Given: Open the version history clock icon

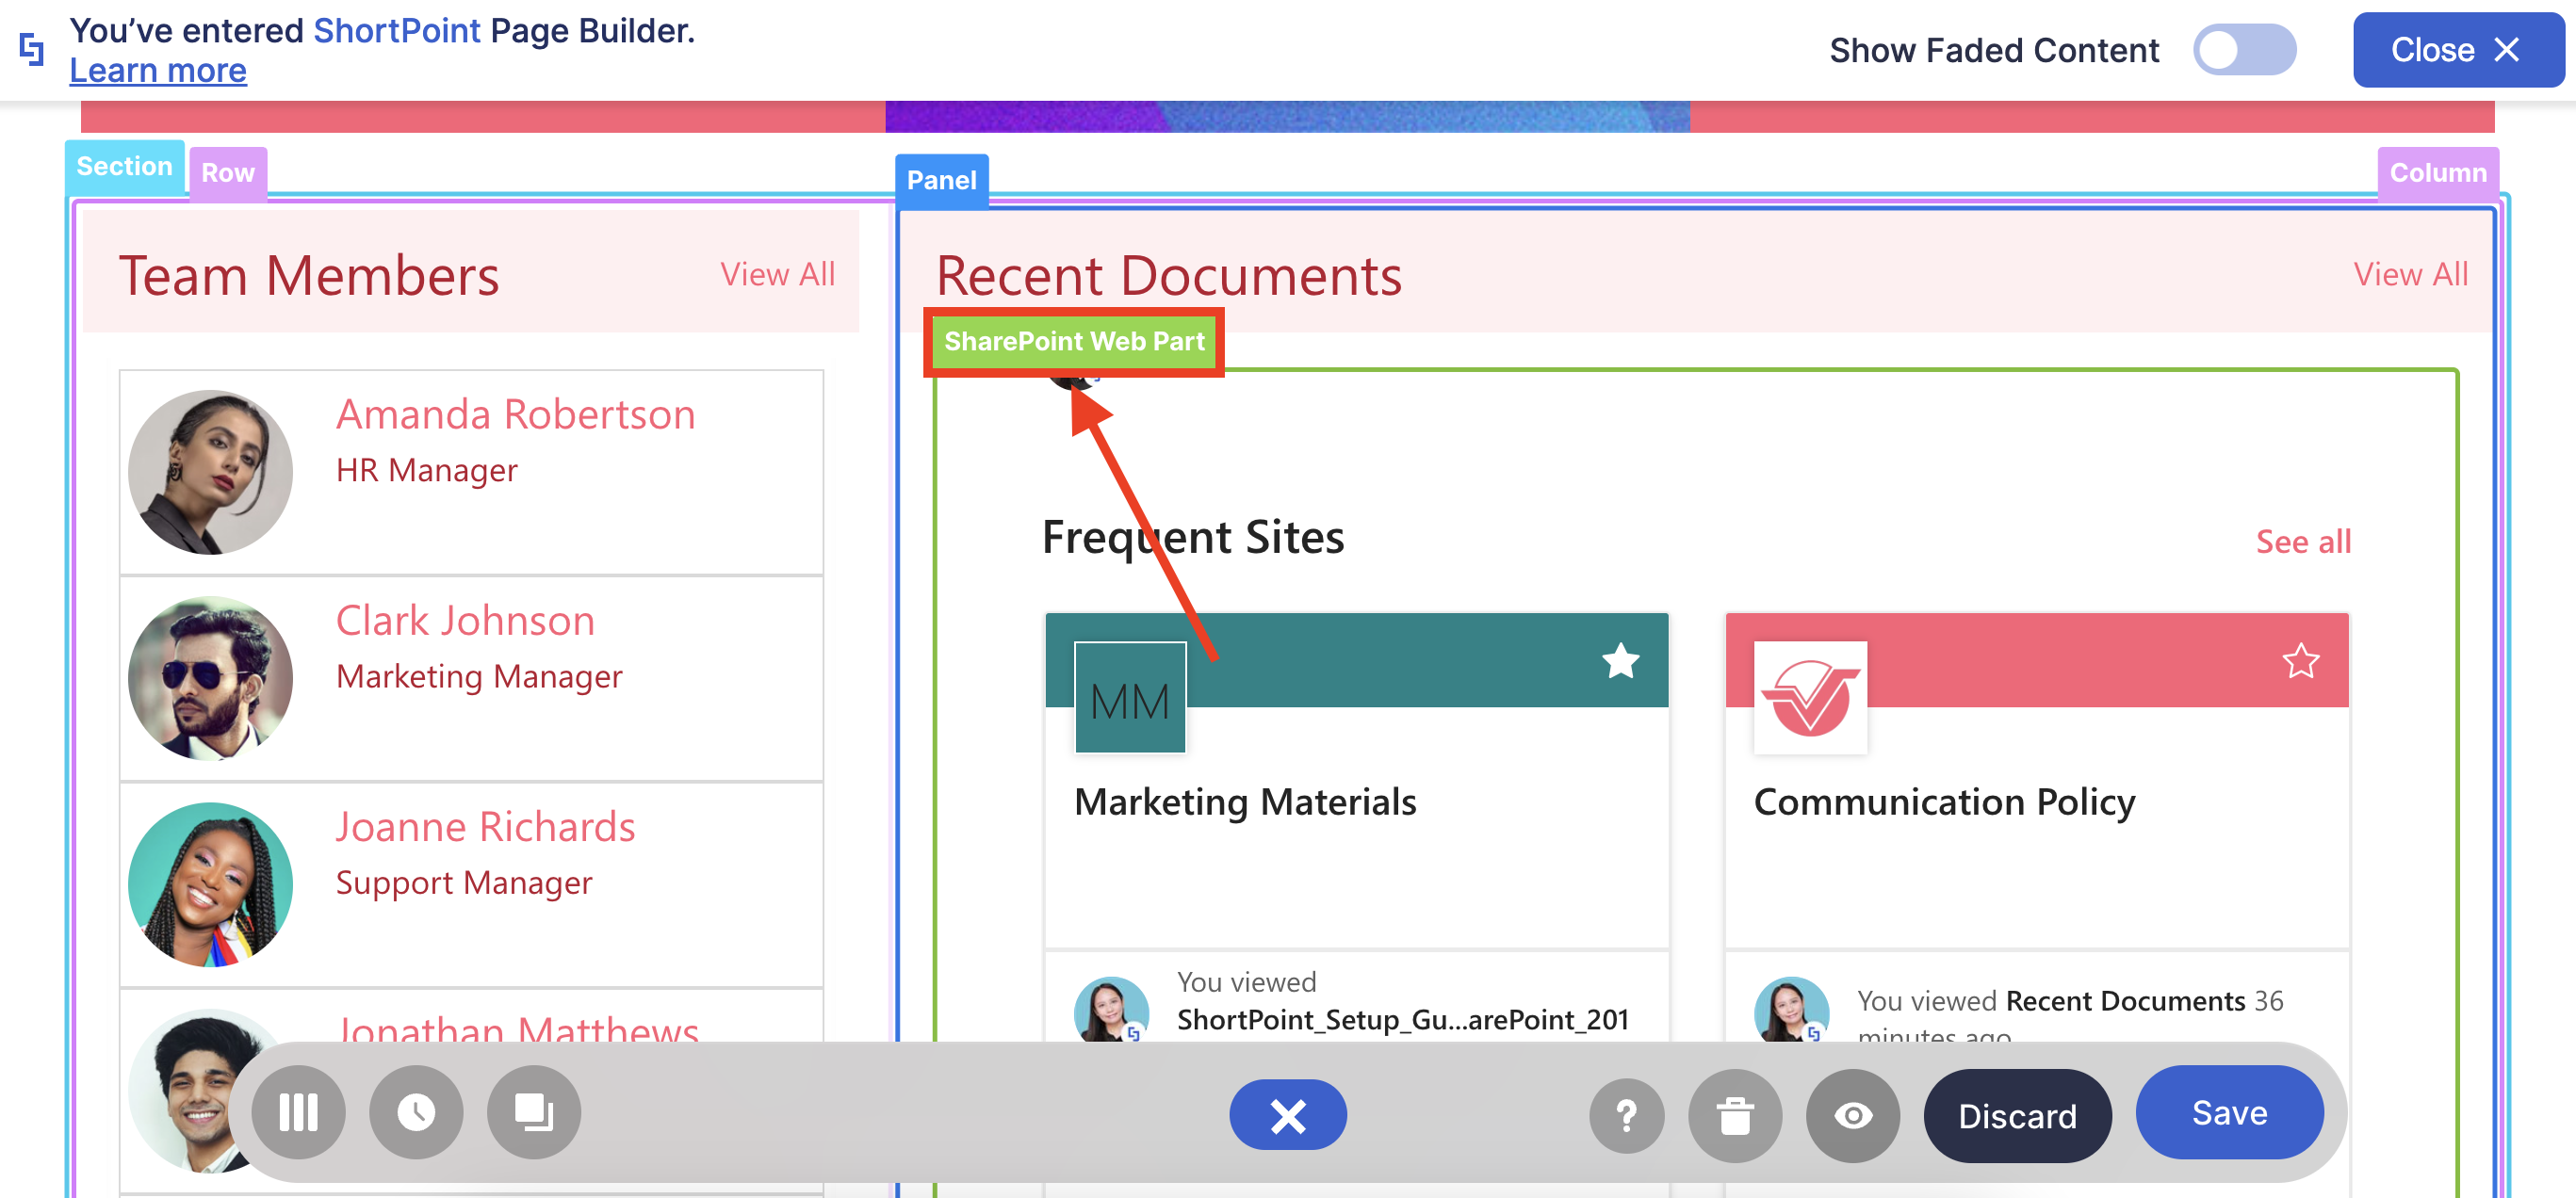Looking at the screenshot, I should (416, 1112).
